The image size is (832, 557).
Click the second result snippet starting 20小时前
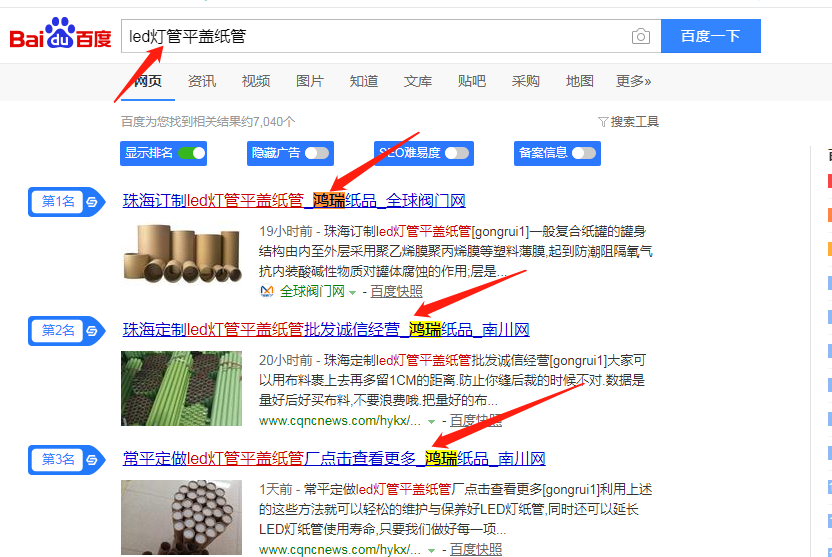click(x=452, y=380)
